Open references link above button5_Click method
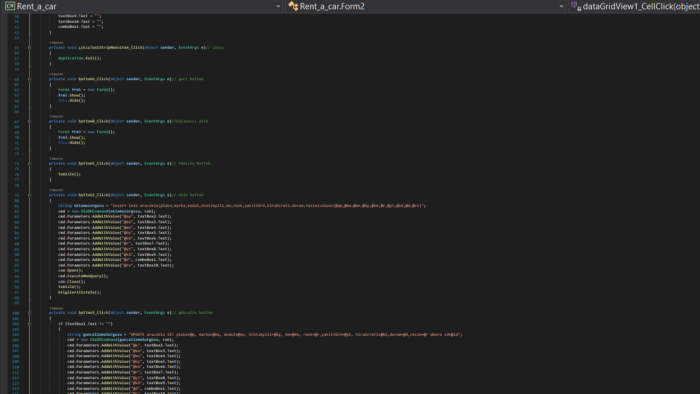 (x=56, y=158)
